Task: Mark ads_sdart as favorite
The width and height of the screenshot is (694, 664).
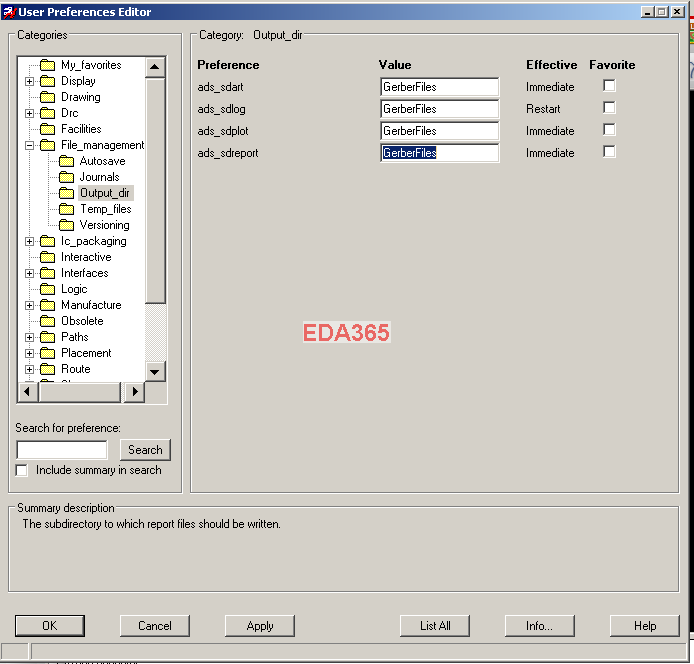Action: pos(609,85)
